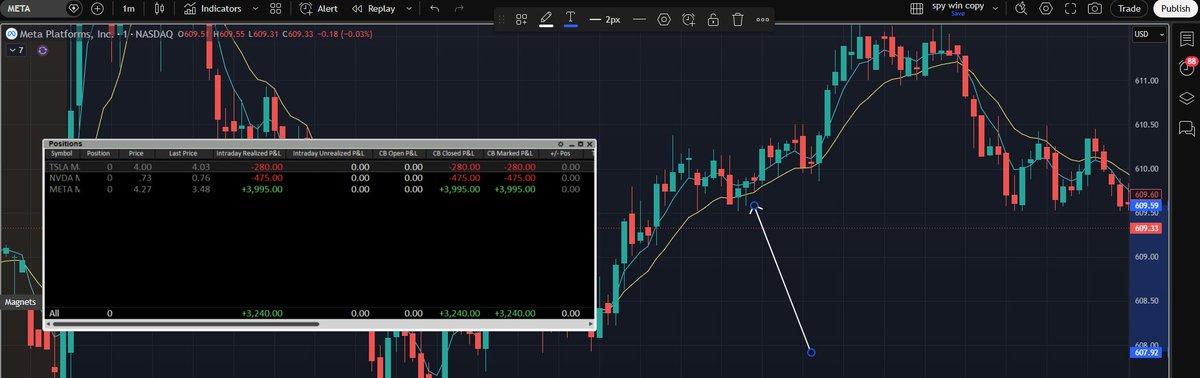Open the candlestick chart type selector
Image resolution: width=1200 pixels, height=378 pixels.
point(160,8)
